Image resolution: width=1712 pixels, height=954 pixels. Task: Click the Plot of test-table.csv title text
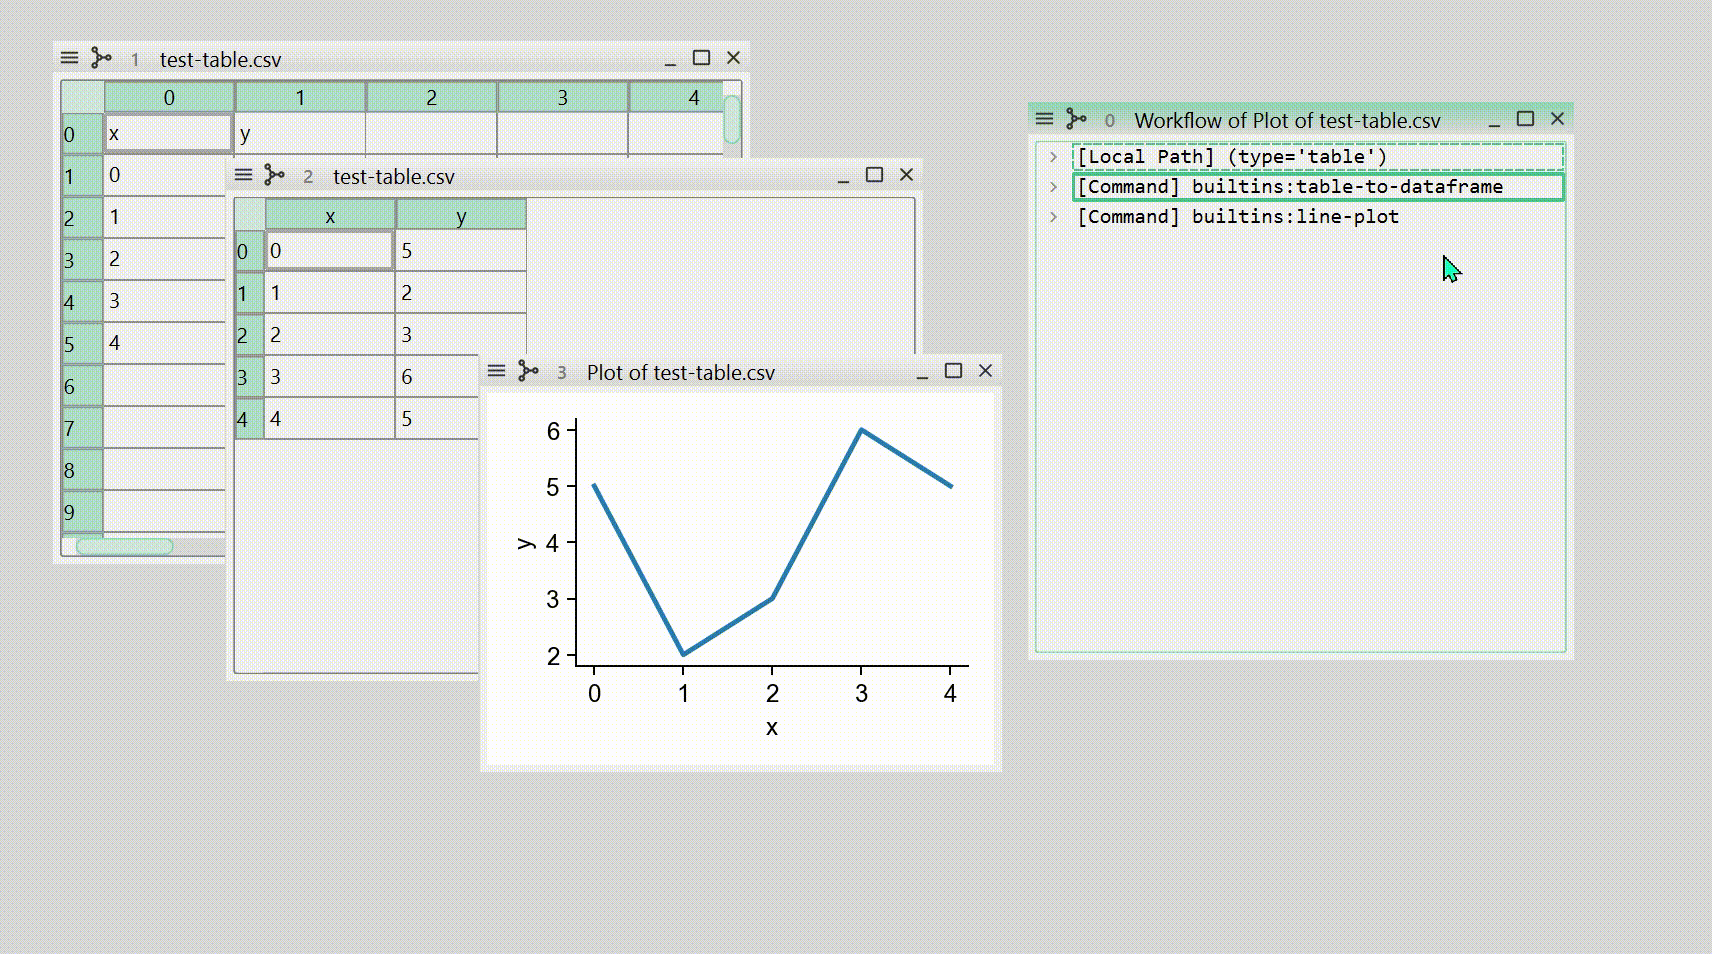(681, 372)
